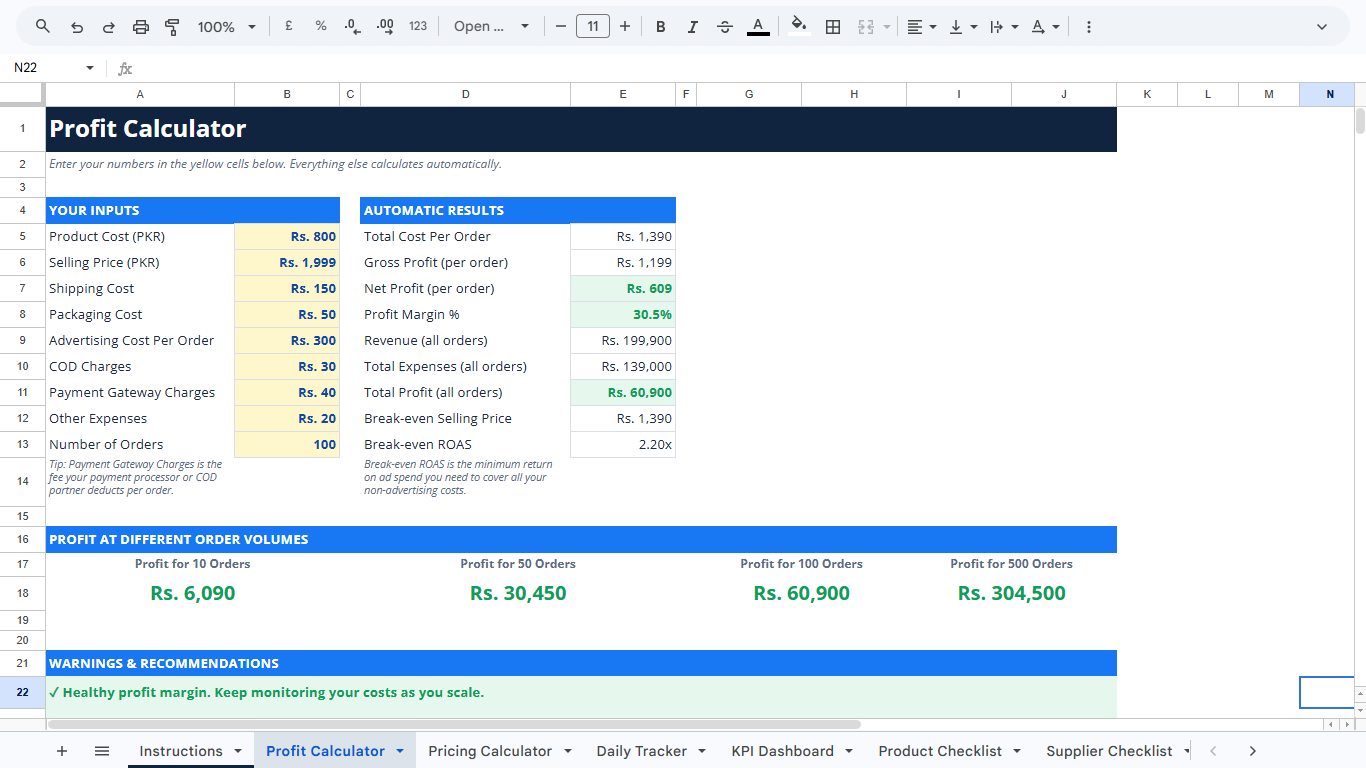1366x768 pixels.
Task: Click the undo arrow icon
Action: (76, 27)
